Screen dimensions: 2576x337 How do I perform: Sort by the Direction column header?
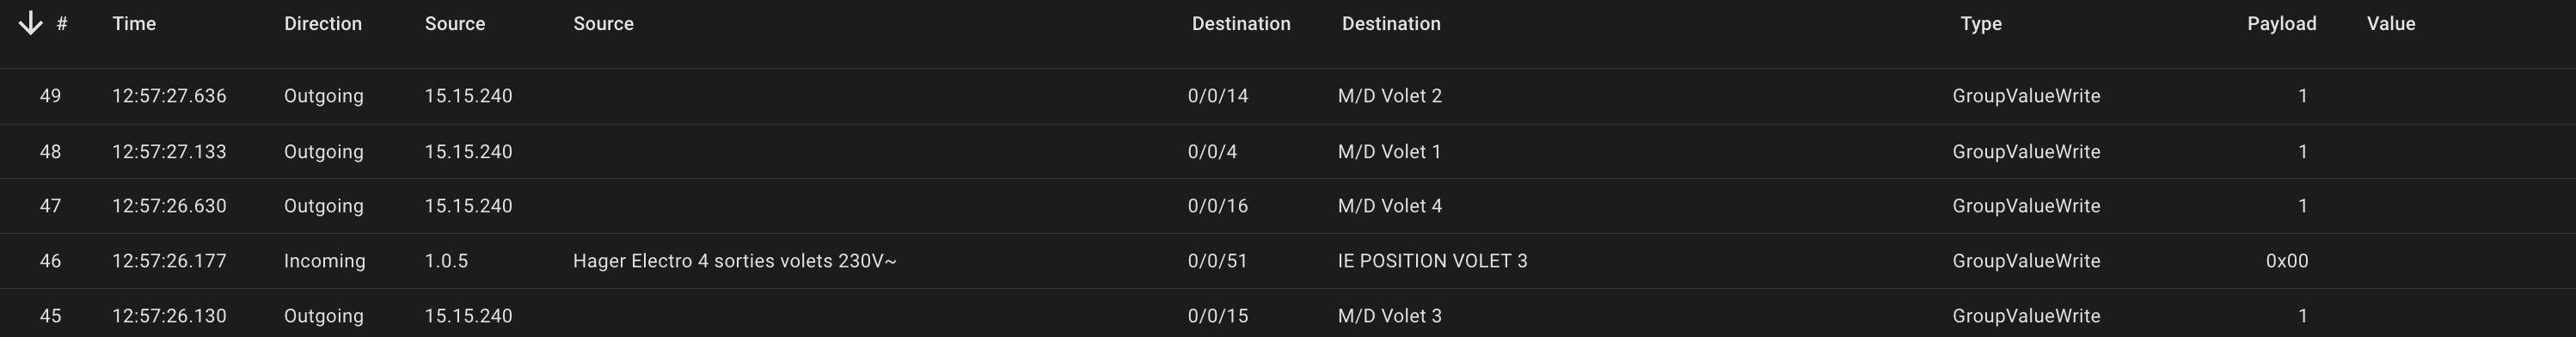click(x=323, y=24)
